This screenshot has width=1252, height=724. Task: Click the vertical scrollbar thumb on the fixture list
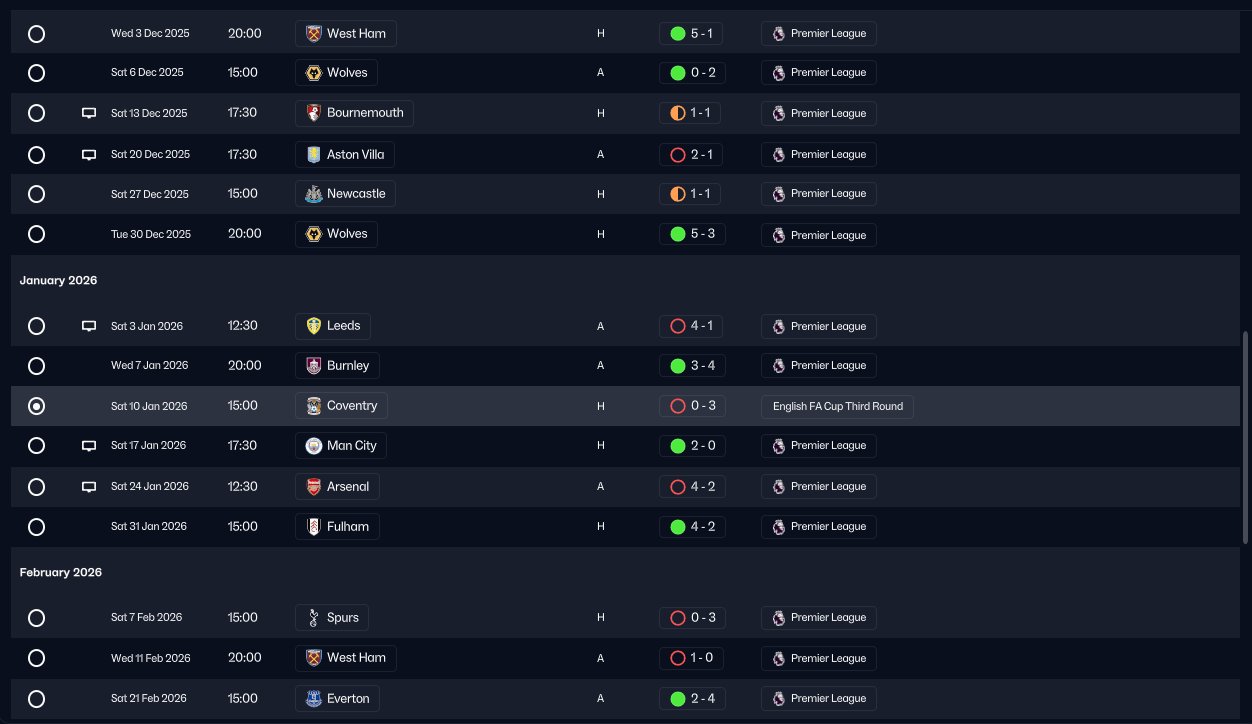pyautogui.click(x=1245, y=438)
